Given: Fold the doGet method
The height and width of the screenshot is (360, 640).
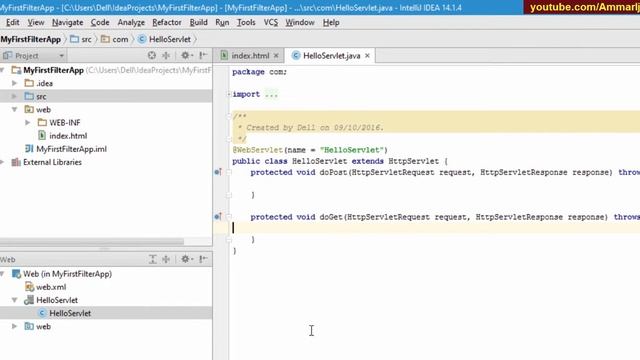Looking at the screenshot, I should pos(229,217).
